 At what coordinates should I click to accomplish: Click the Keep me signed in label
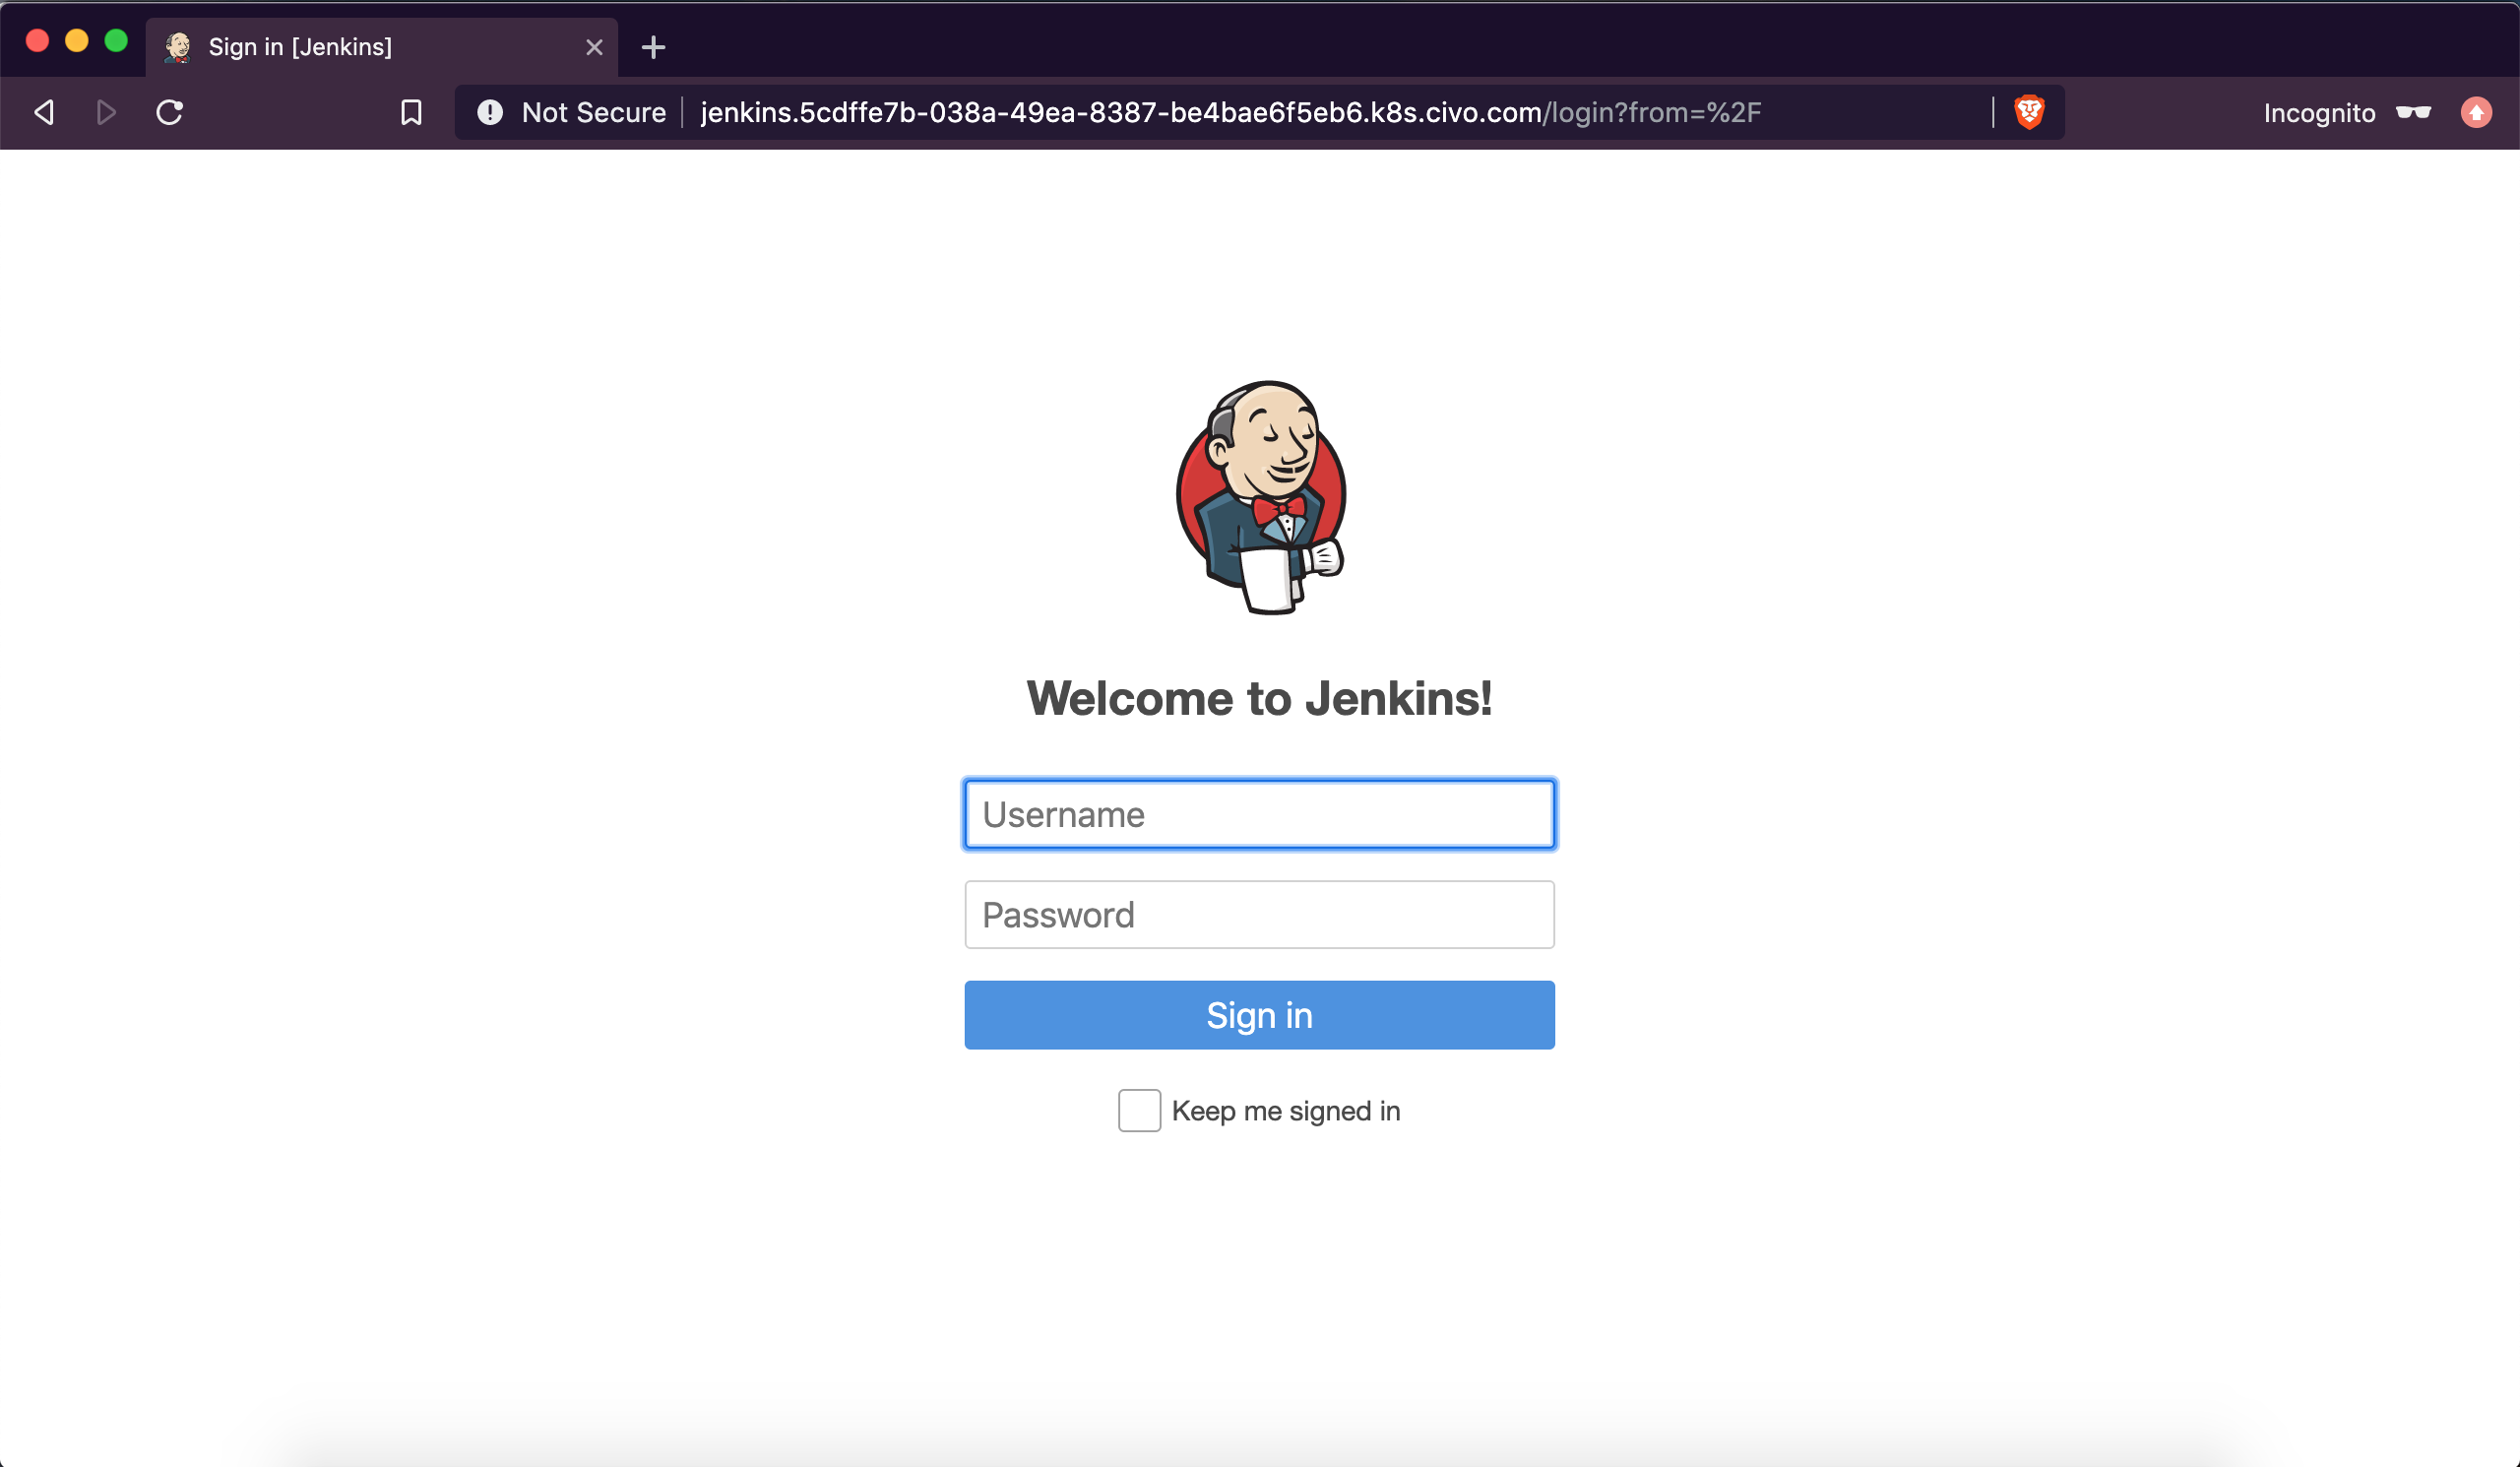[x=1285, y=1111]
